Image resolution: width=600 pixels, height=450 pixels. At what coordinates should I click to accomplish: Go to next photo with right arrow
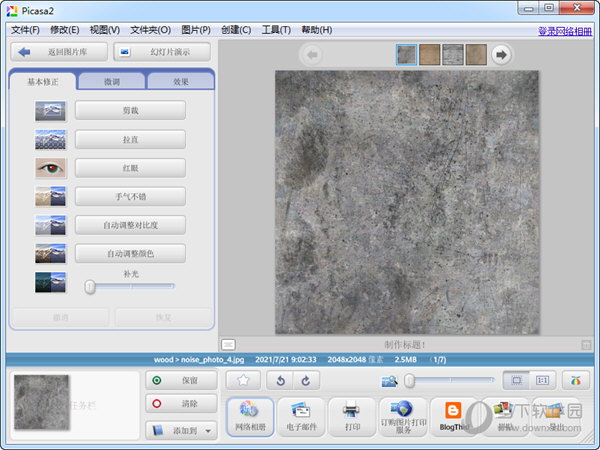(501, 54)
